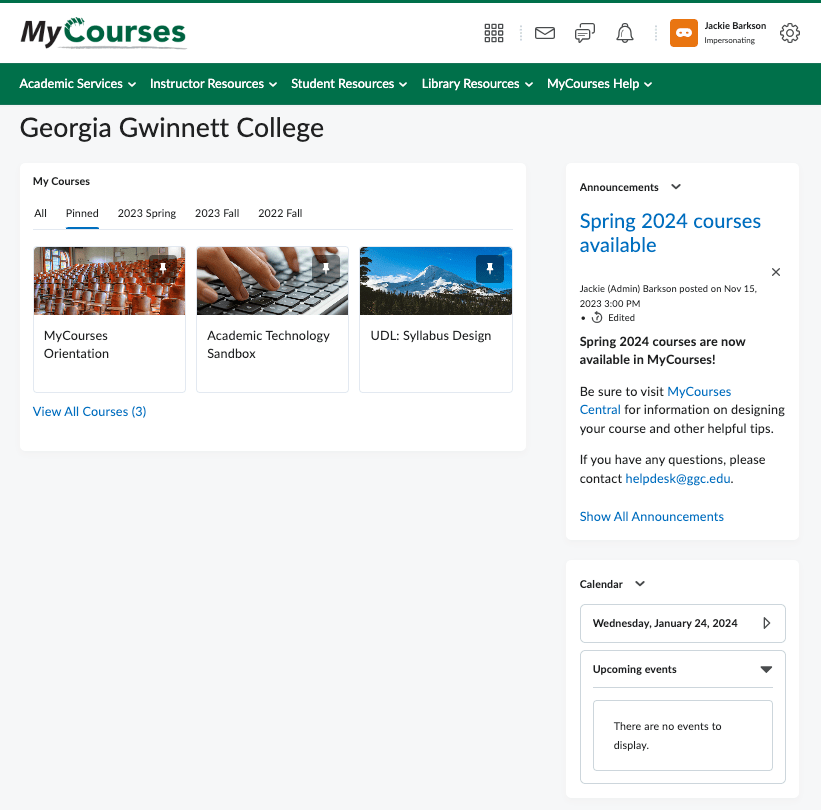
Task: Collapse the Upcoming events section
Action: (x=766, y=669)
